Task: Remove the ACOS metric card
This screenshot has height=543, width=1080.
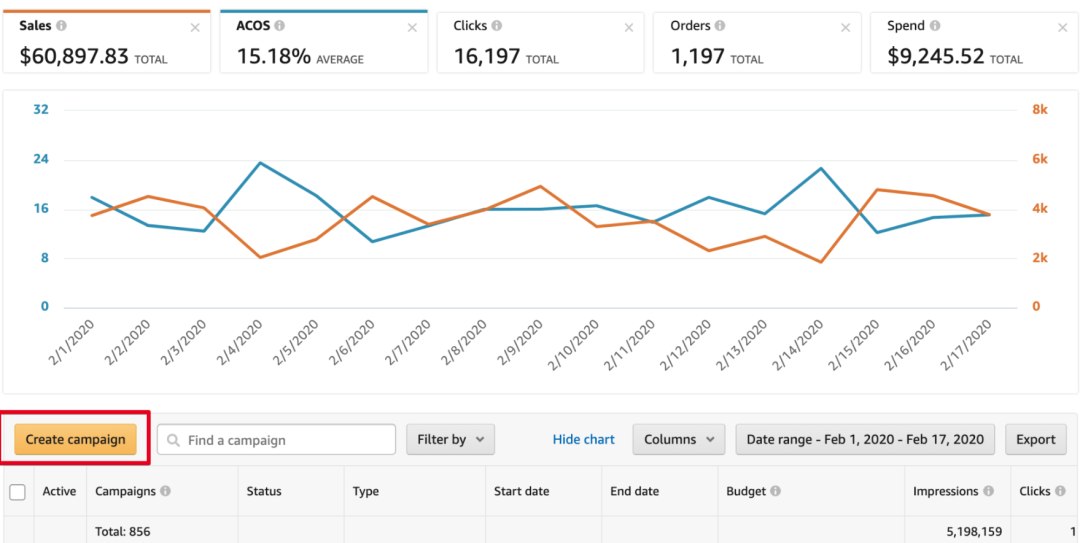Action: 412,27
